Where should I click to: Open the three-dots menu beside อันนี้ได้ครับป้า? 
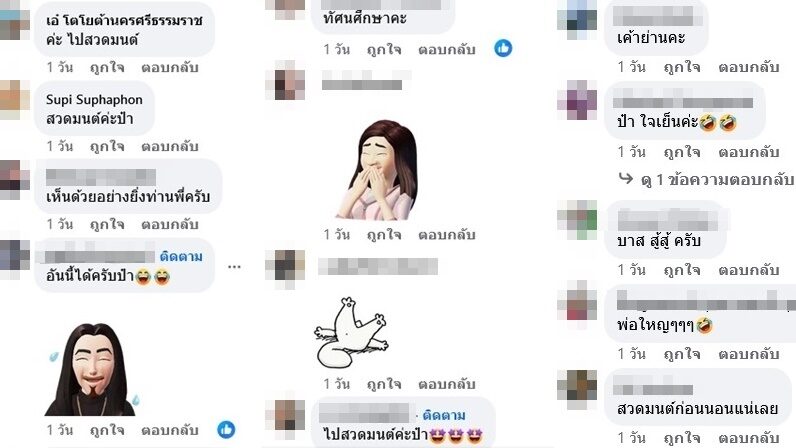pos(234,267)
